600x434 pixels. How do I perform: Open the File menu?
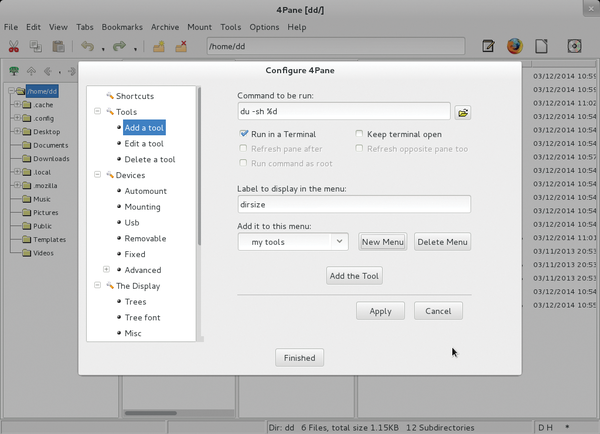(x=11, y=27)
